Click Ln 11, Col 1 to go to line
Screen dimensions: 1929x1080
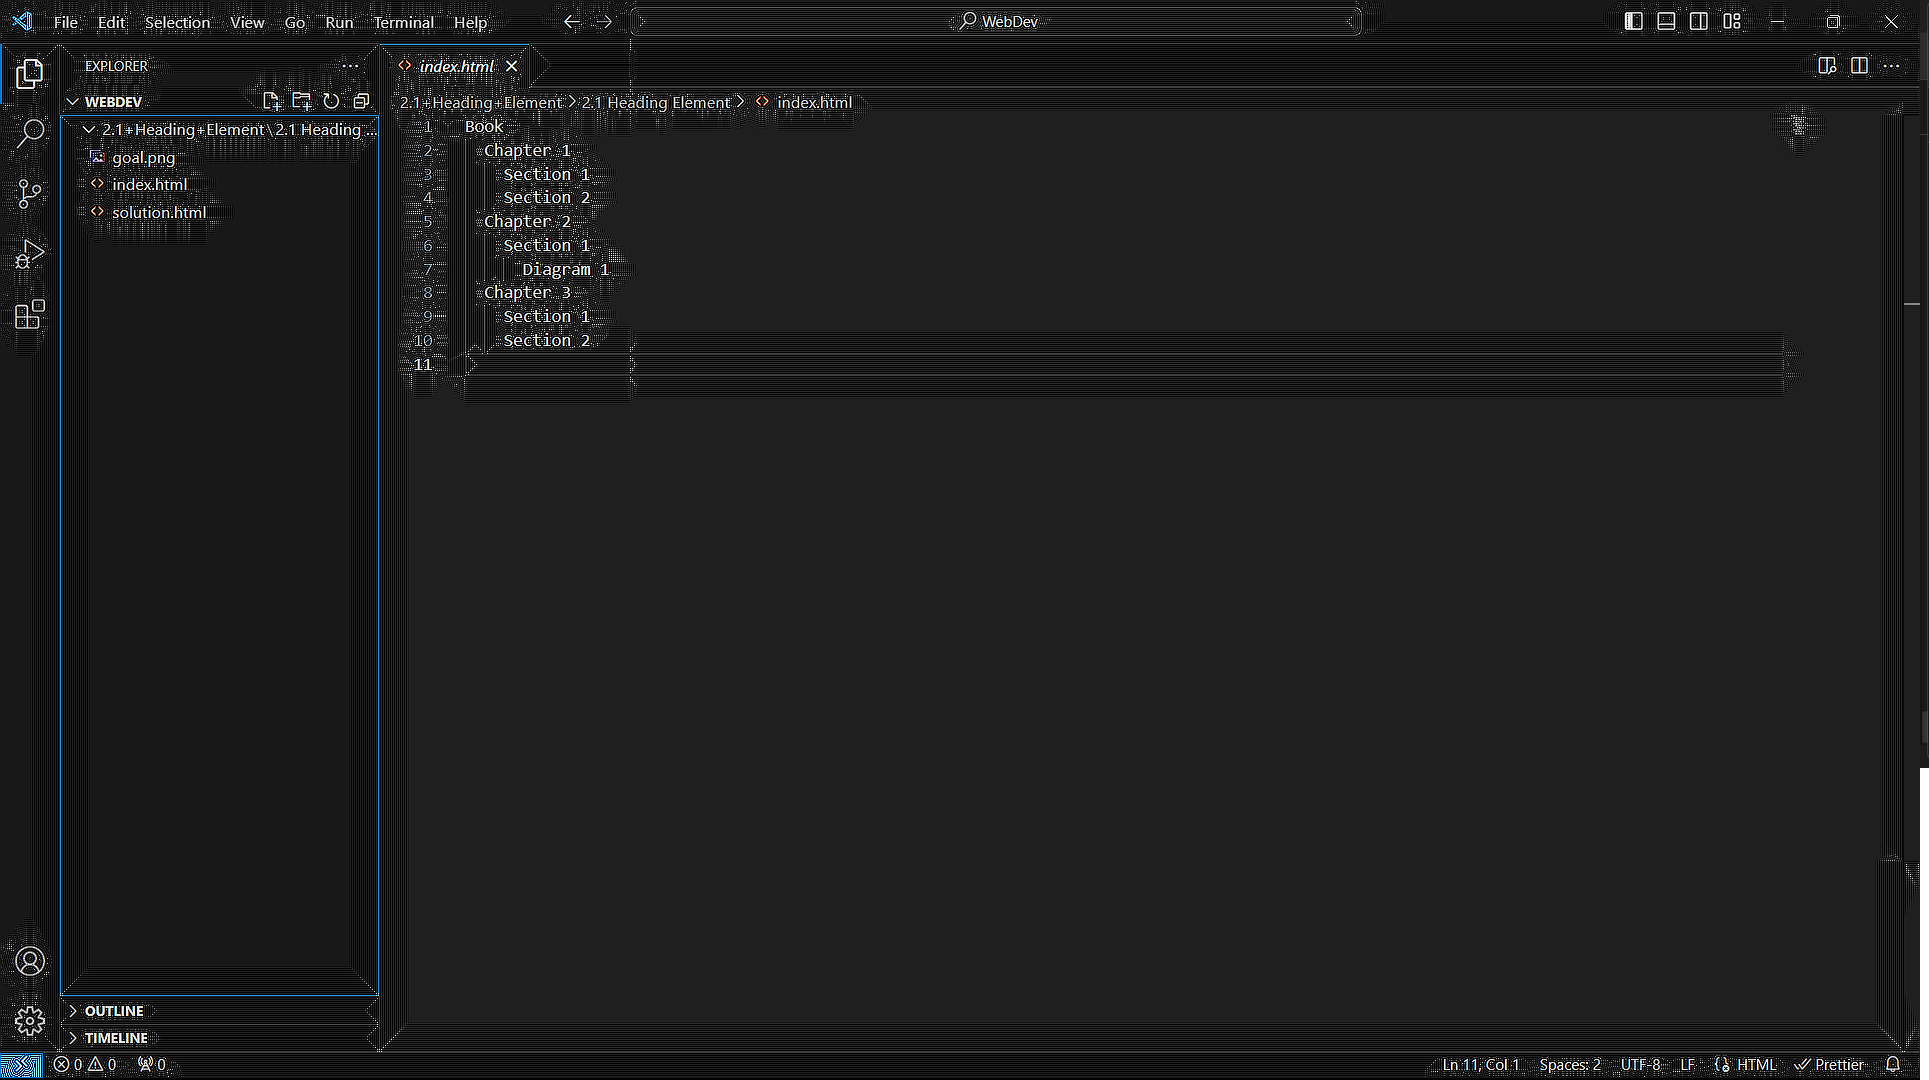(x=1480, y=1065)
